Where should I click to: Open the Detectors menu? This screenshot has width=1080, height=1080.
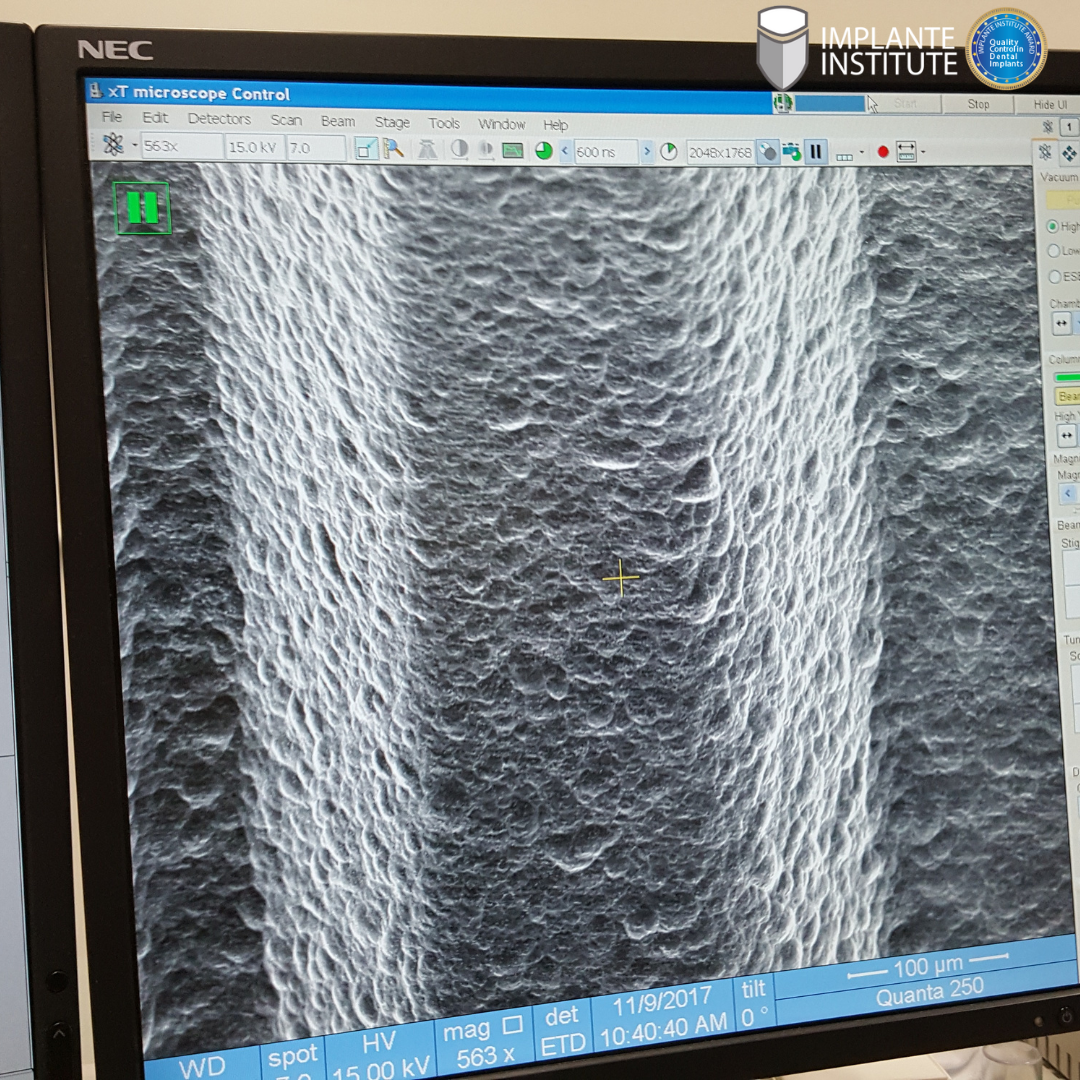tap(219, 119)
